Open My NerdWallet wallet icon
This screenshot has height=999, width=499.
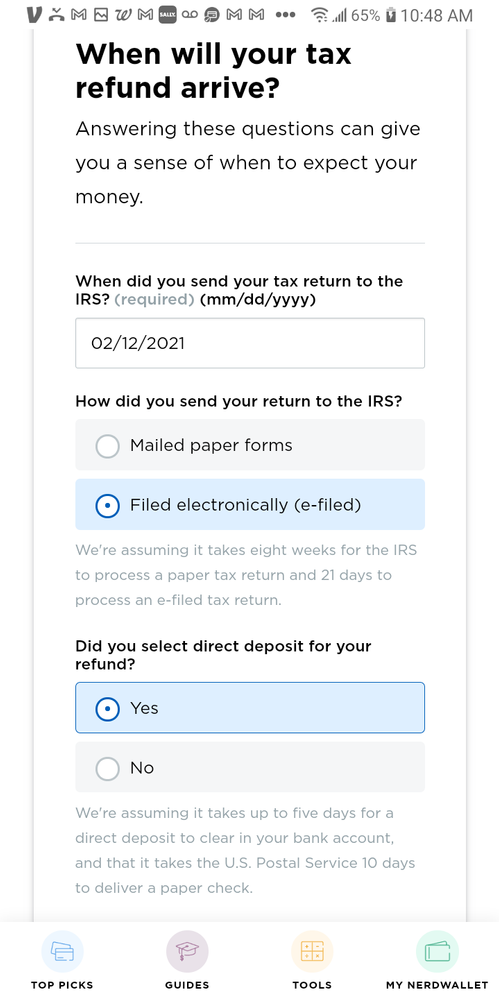pyautogui.click(x=437, y=951)
